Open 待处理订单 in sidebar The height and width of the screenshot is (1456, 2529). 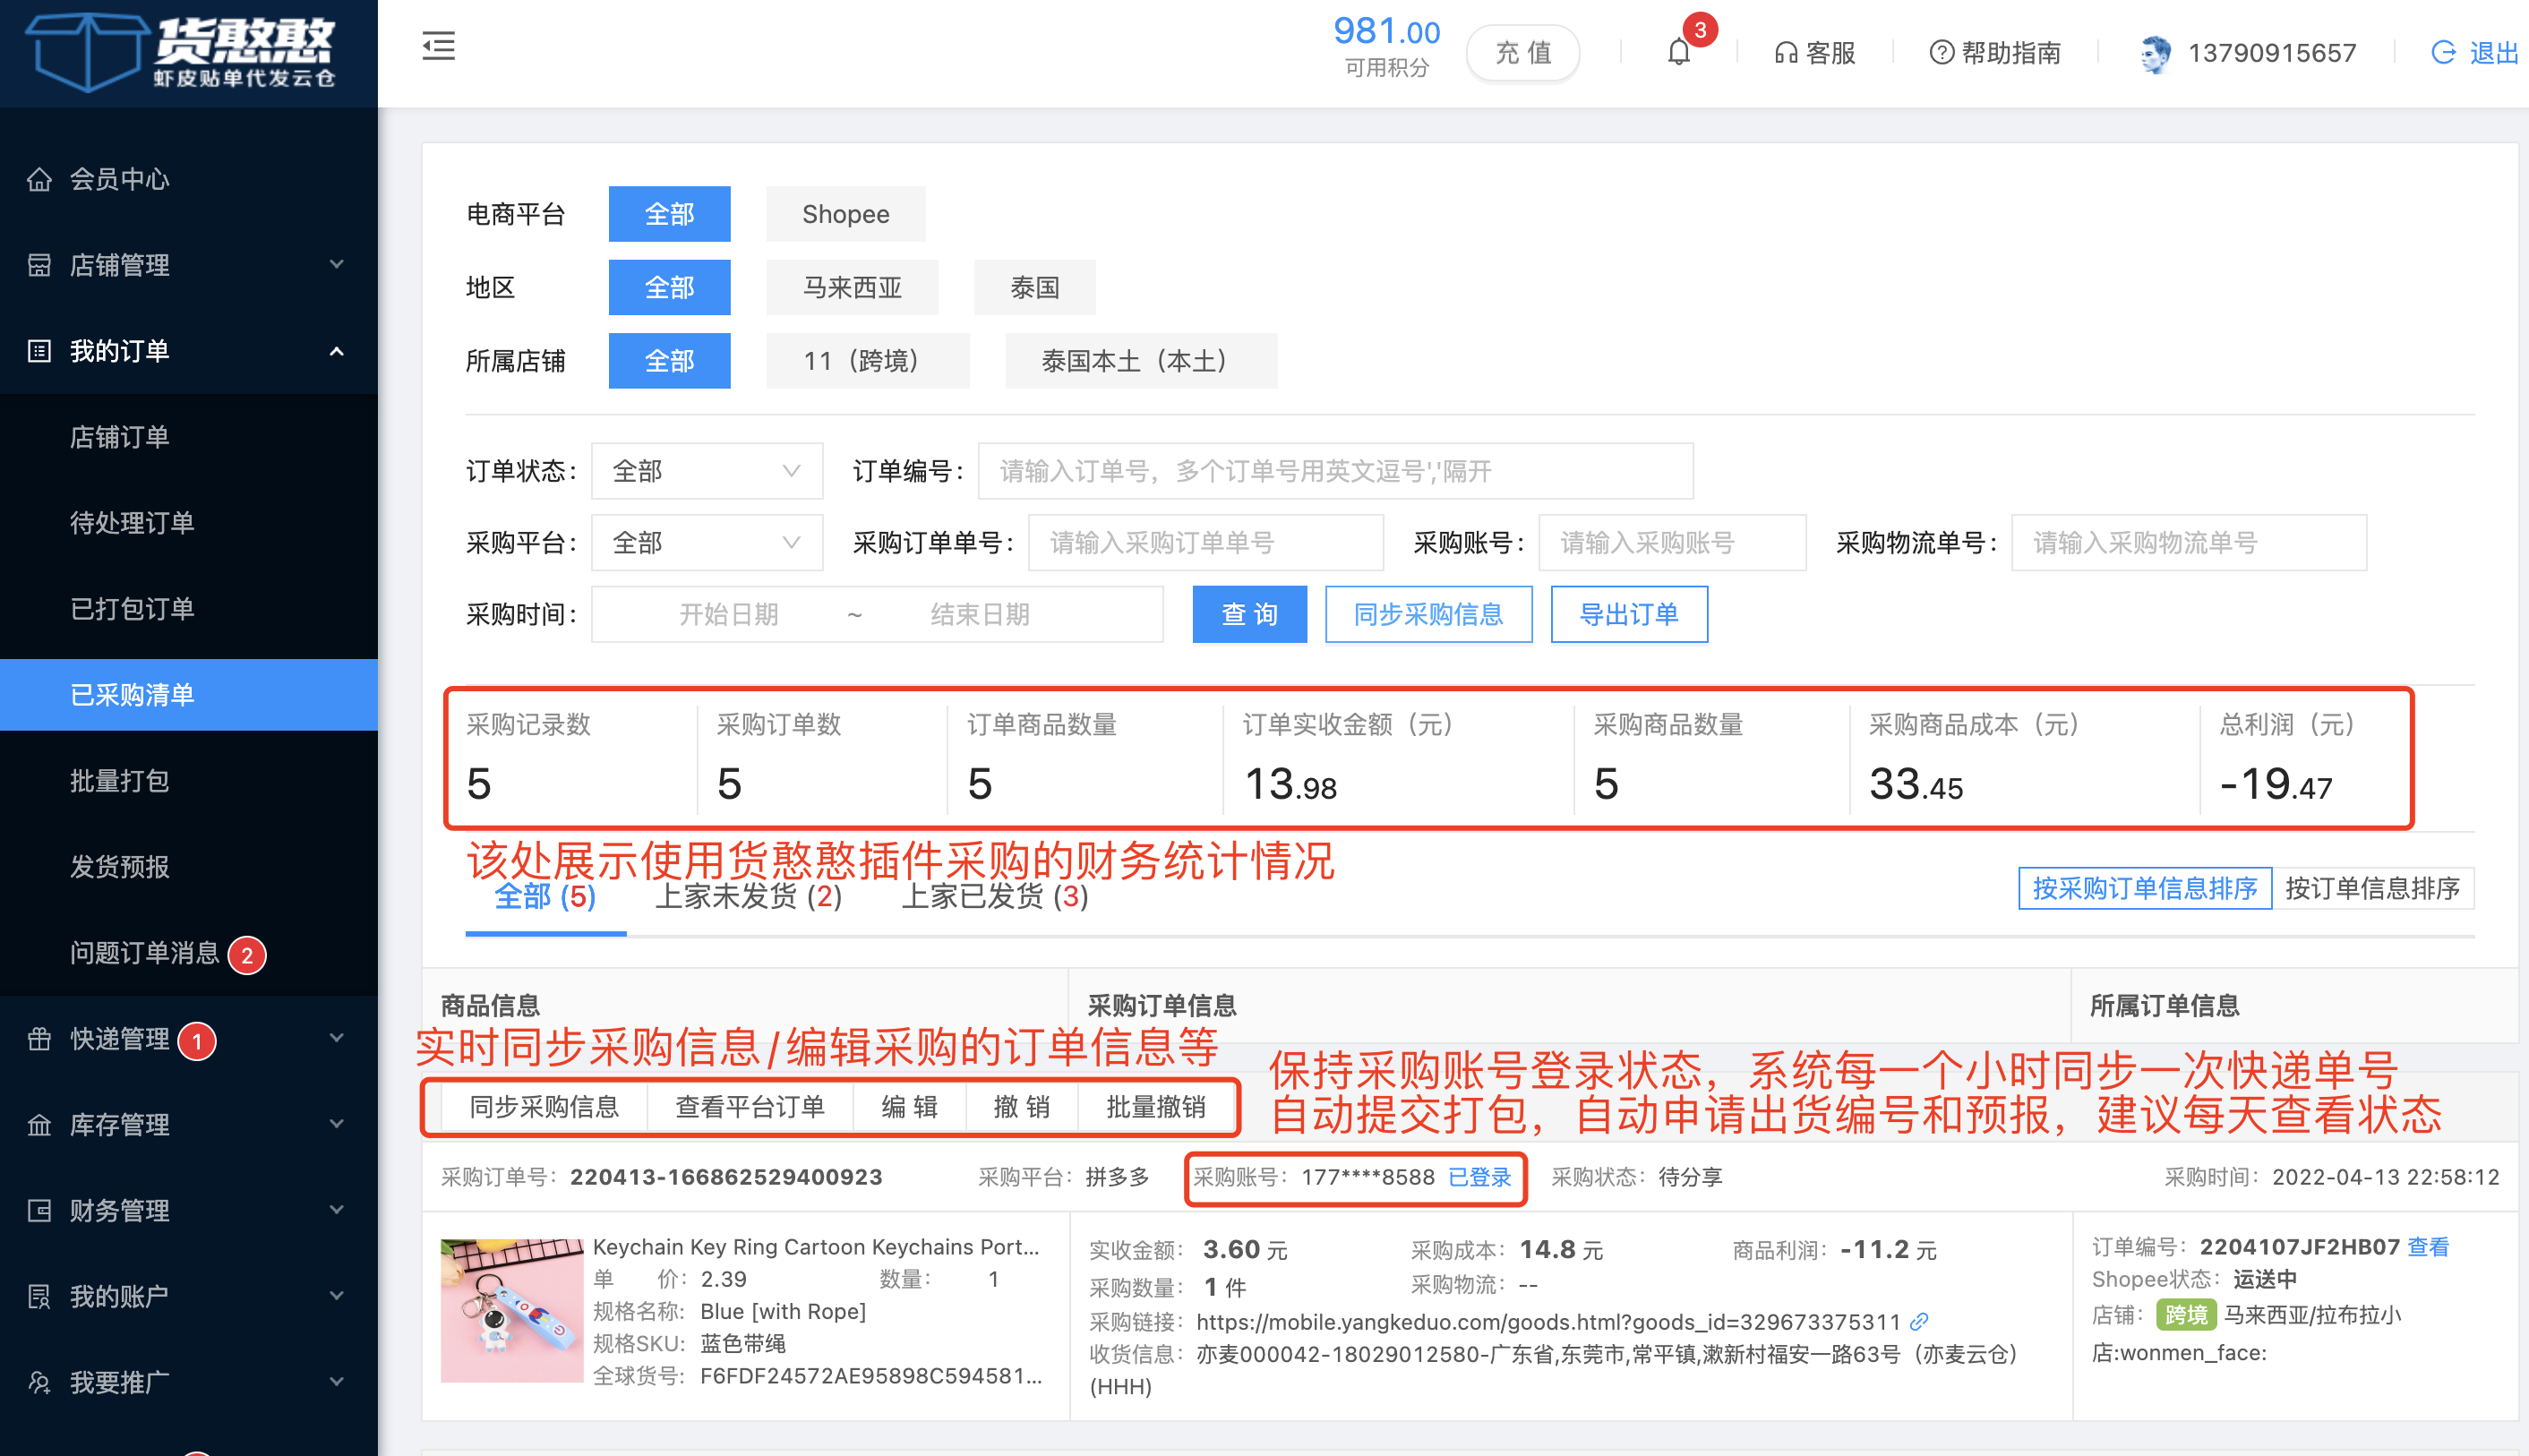pyautogui.click(x=132, y=523)
